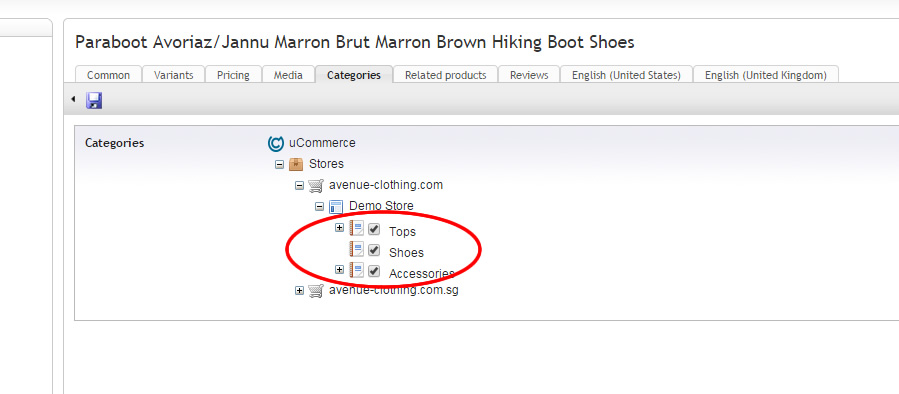The image size is (899, 394).
Task: Click the avenue-clothing.com shopping cart icon
Action: (x=316, y=185)
